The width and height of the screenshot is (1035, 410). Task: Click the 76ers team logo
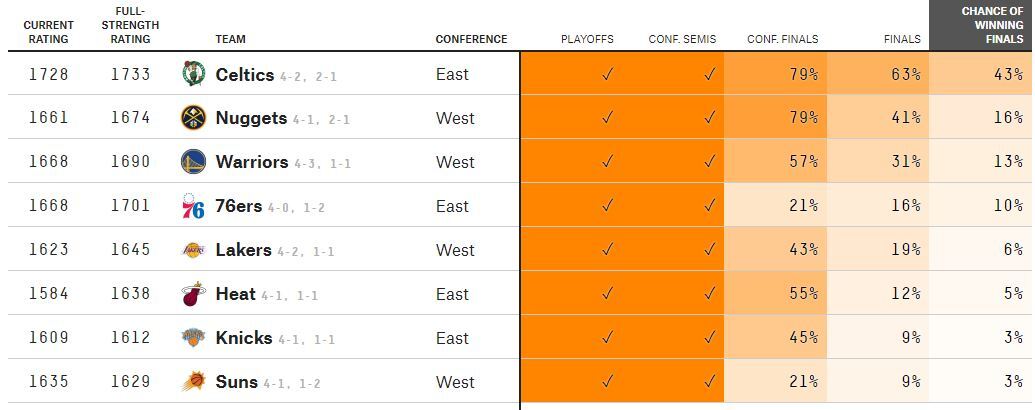point(193,206)
